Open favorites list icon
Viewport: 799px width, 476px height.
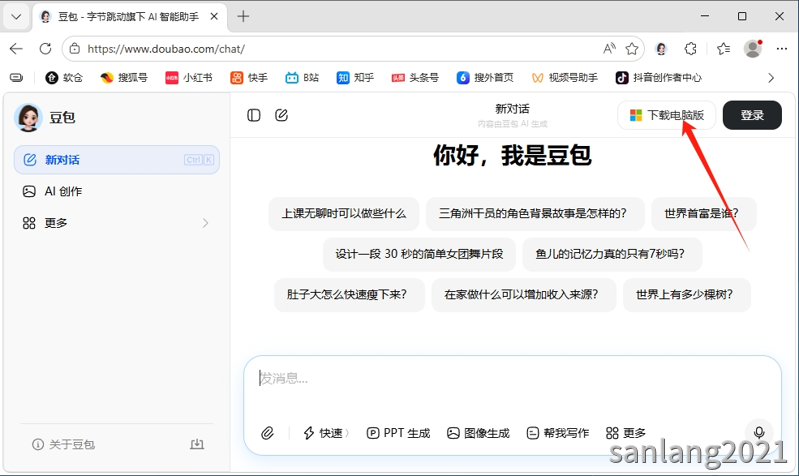point(723,49)
